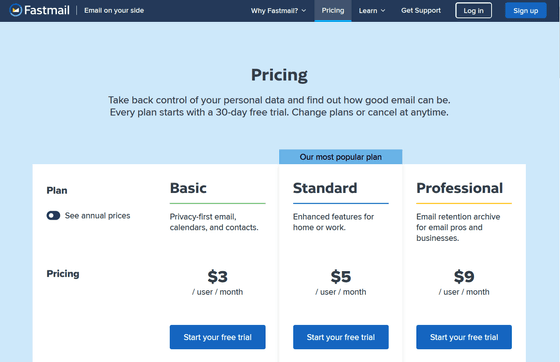Open the Pricing tab in navigation
This screenshot has height=362, width=560.
[333, 10]
